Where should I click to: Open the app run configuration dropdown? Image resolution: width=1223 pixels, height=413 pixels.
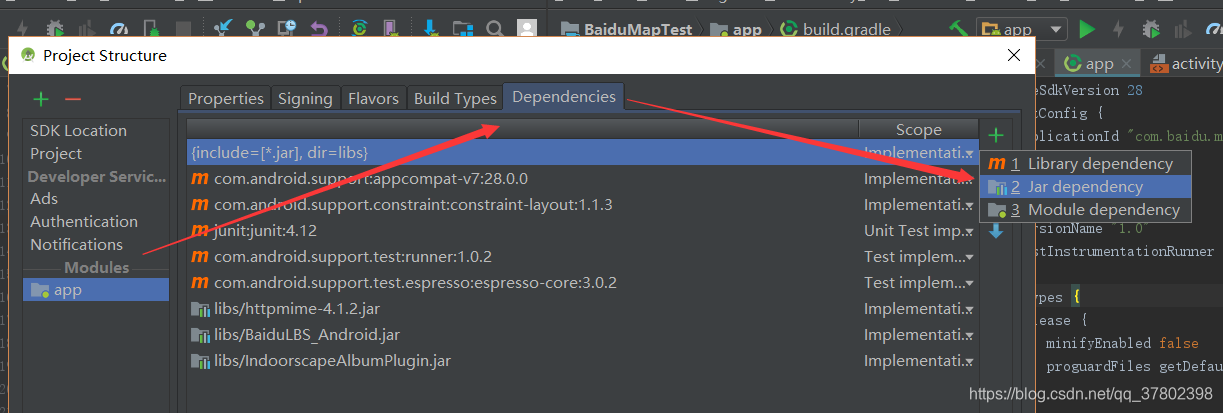[1021, 30]
